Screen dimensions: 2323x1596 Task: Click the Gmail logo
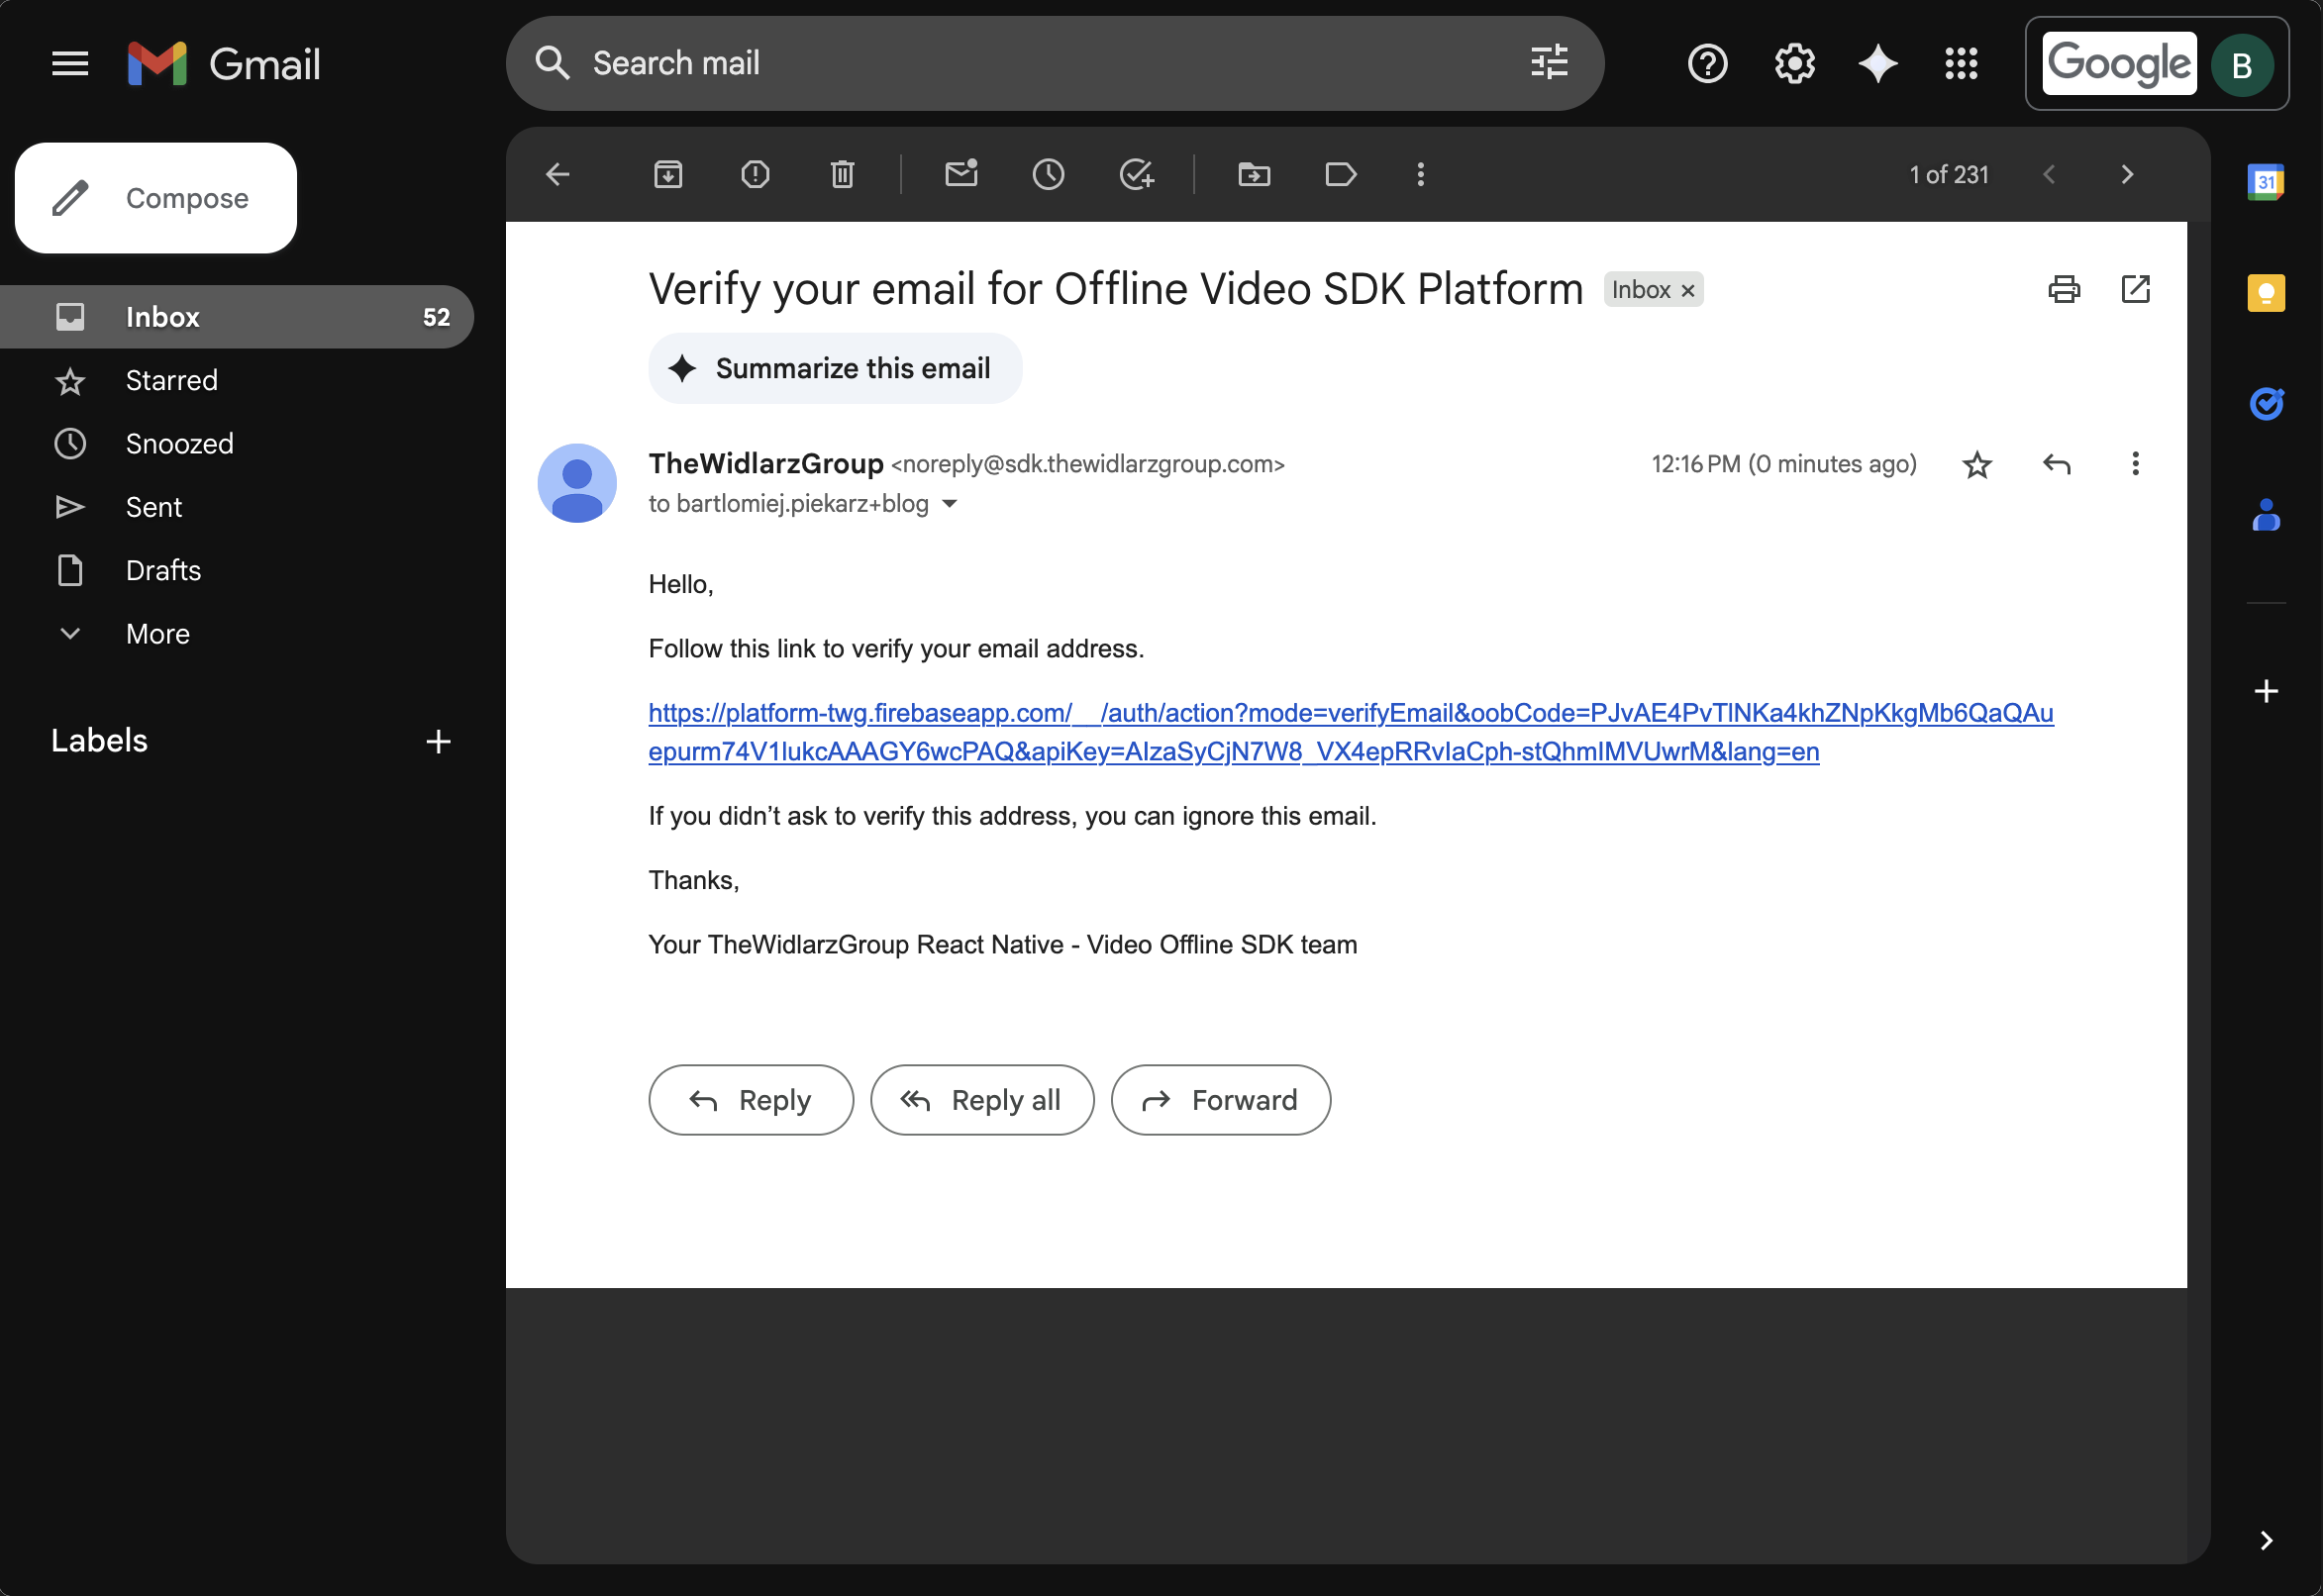(224, 64)
